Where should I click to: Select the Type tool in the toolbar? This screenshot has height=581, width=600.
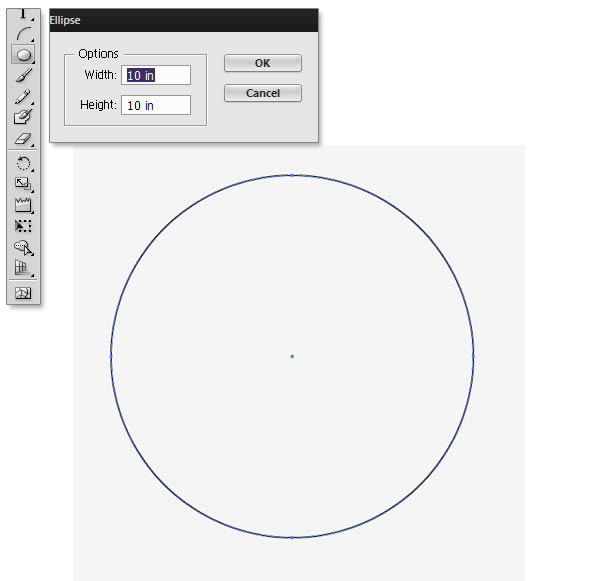[23, 14]
